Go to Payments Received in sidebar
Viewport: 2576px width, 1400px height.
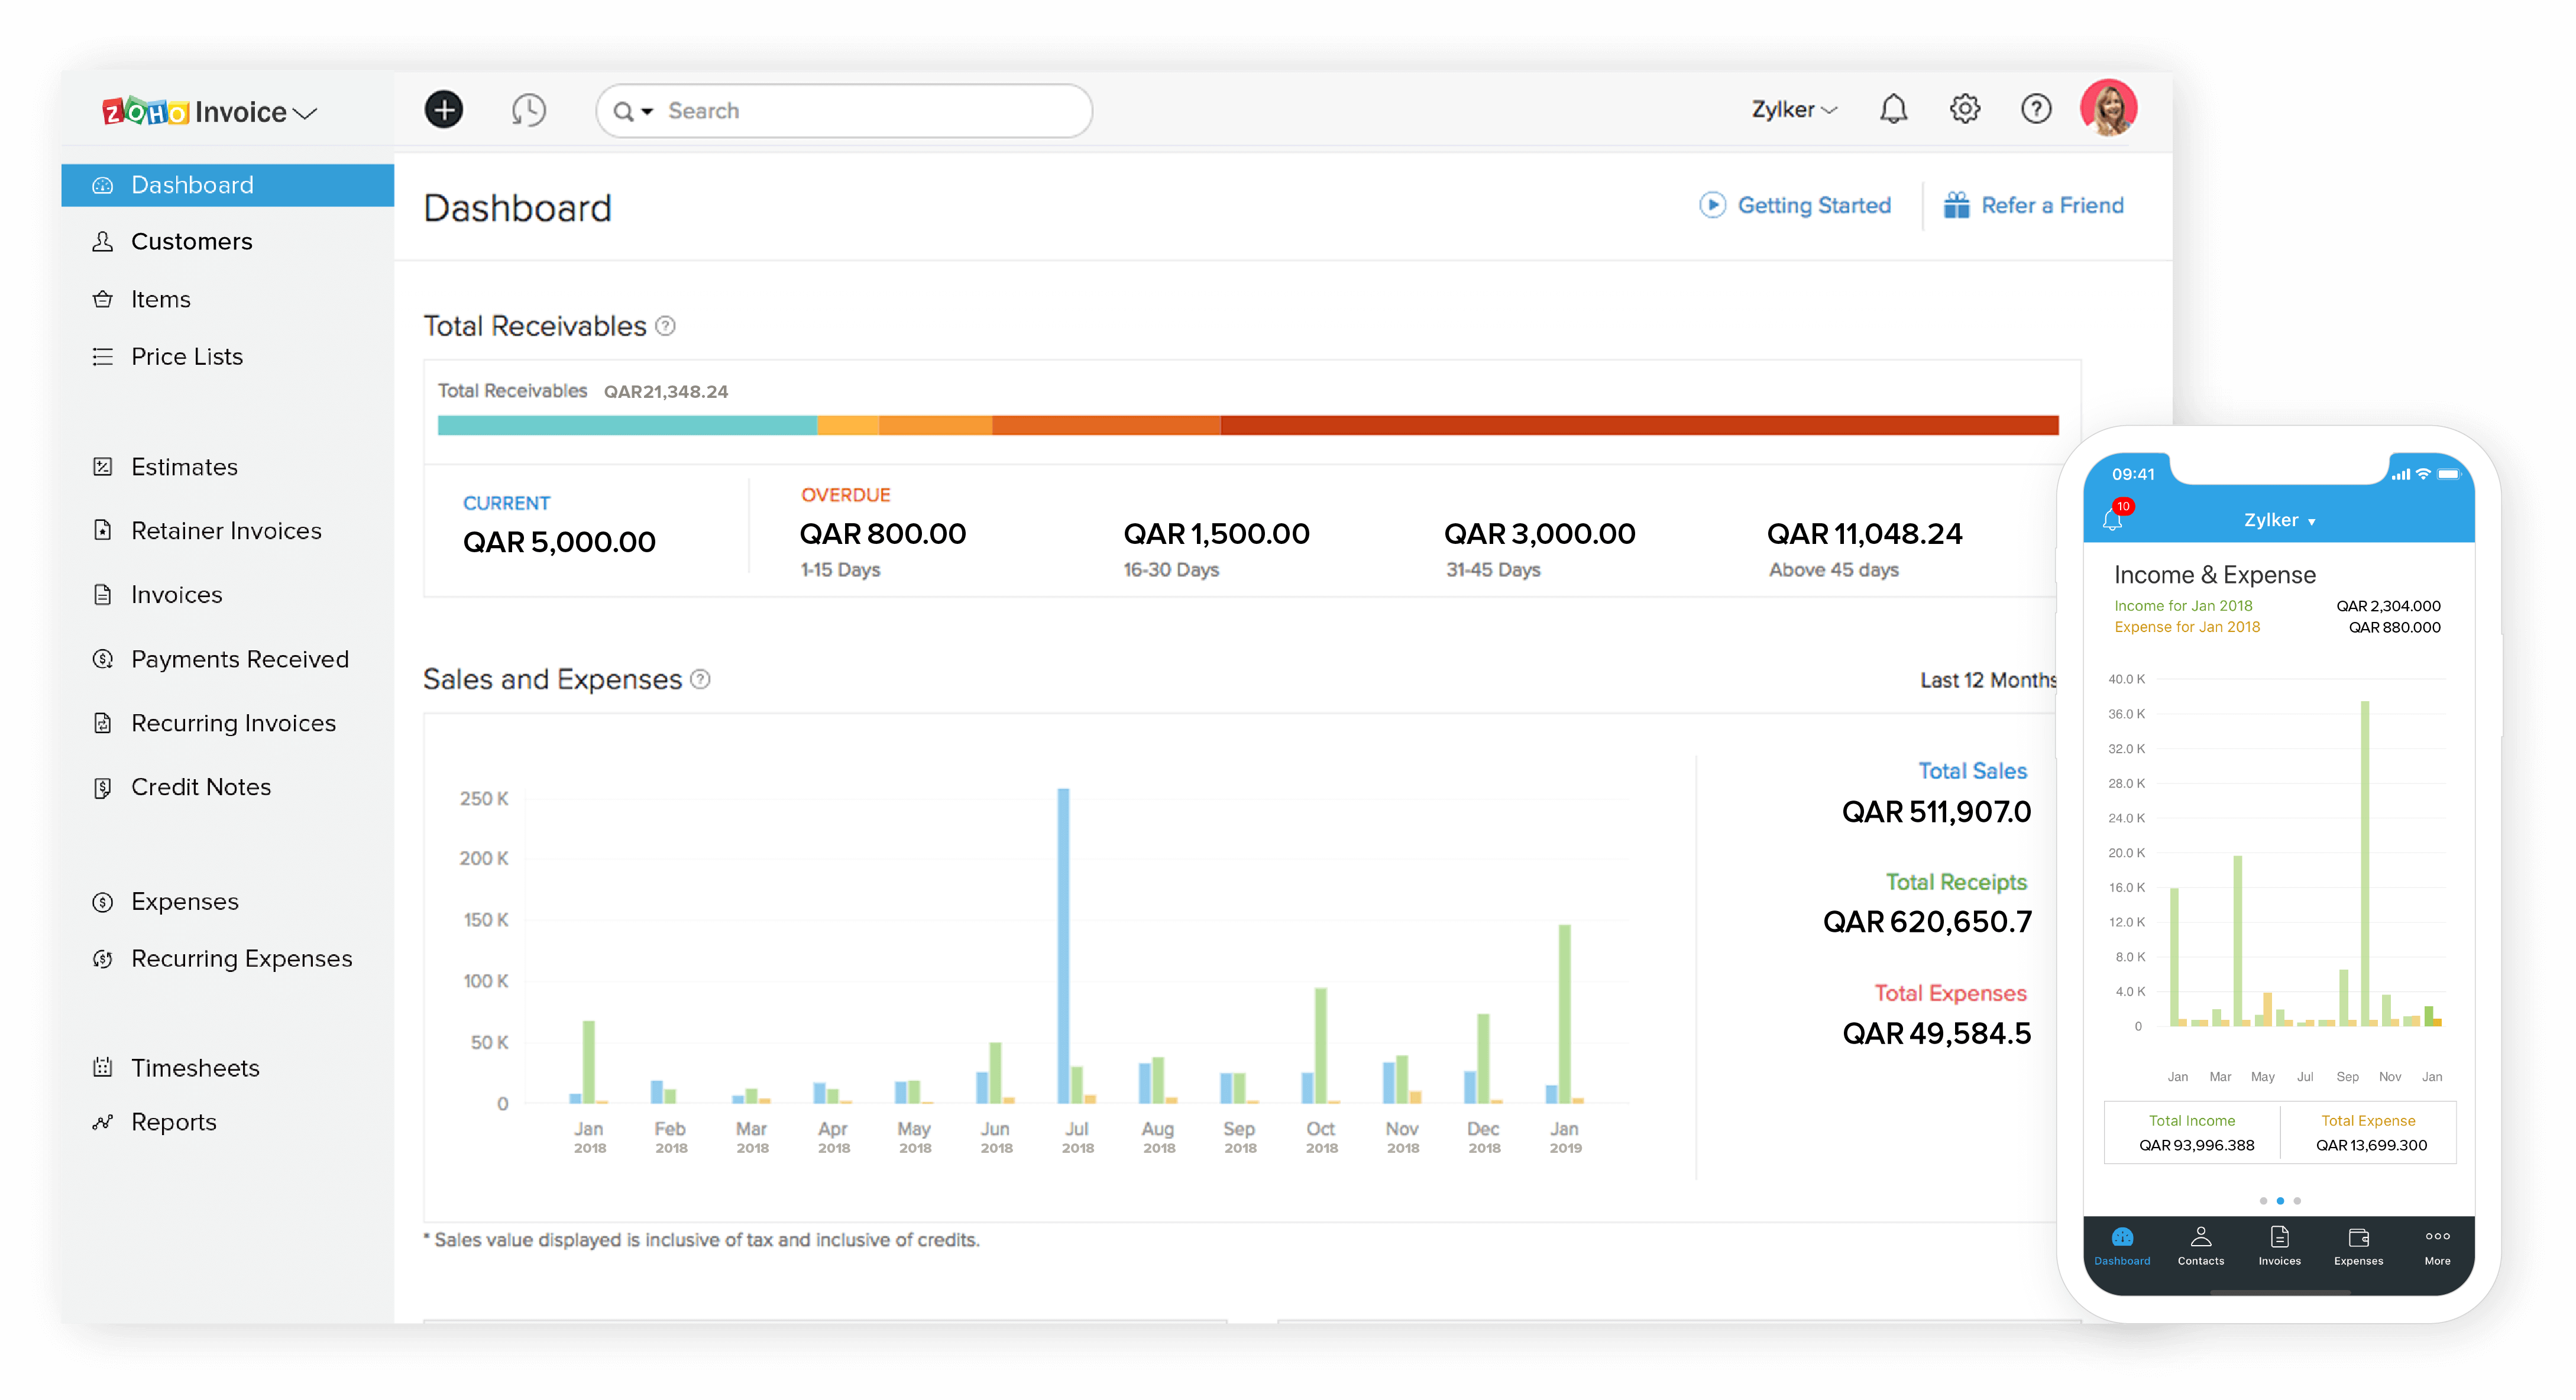(239, 659)
